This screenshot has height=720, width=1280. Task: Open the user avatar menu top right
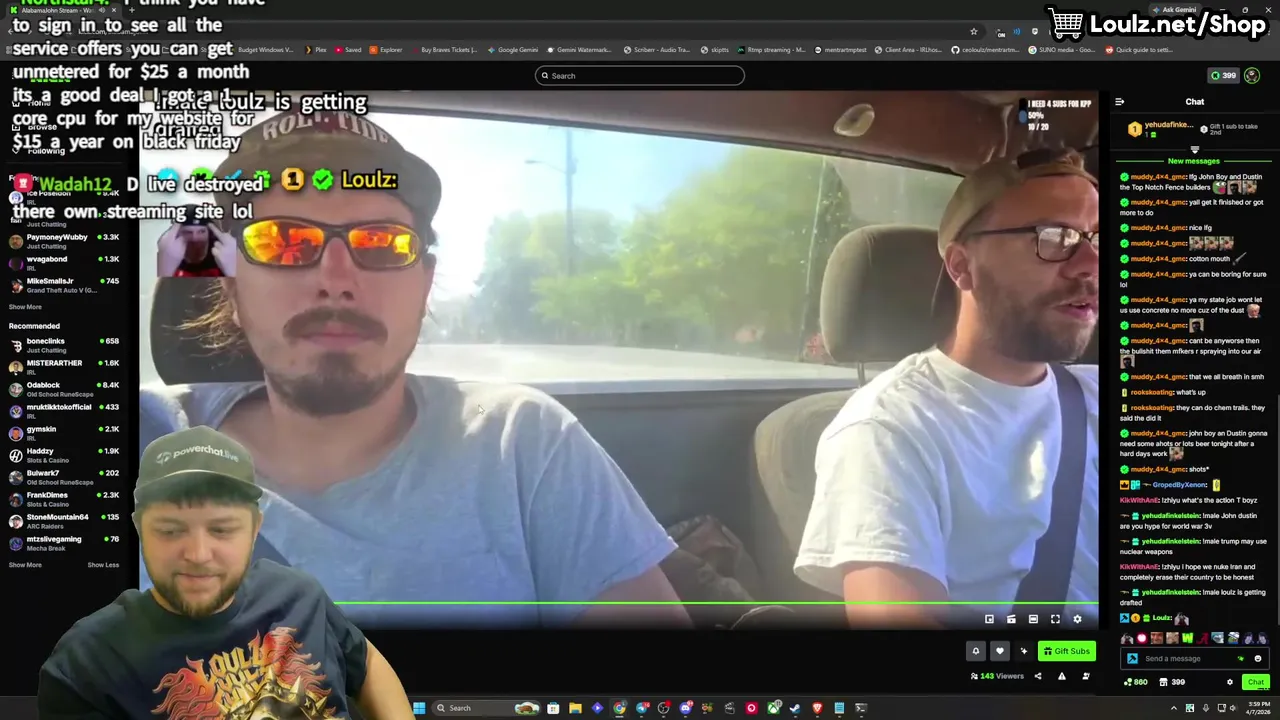pyautogui.click(x=1252, y=75)
